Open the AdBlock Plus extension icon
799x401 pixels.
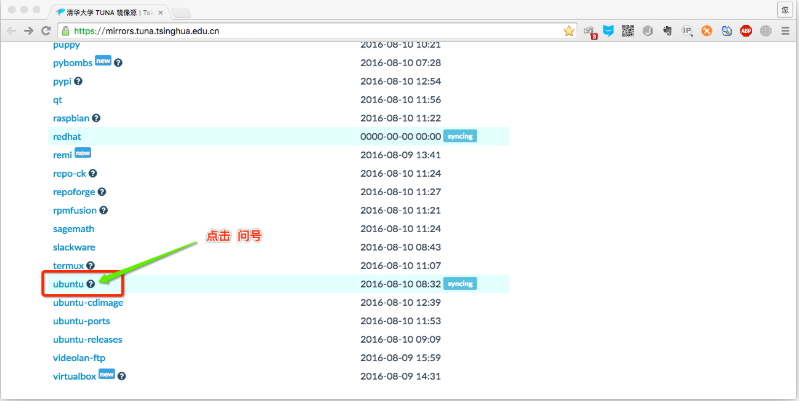coord(746,31)
